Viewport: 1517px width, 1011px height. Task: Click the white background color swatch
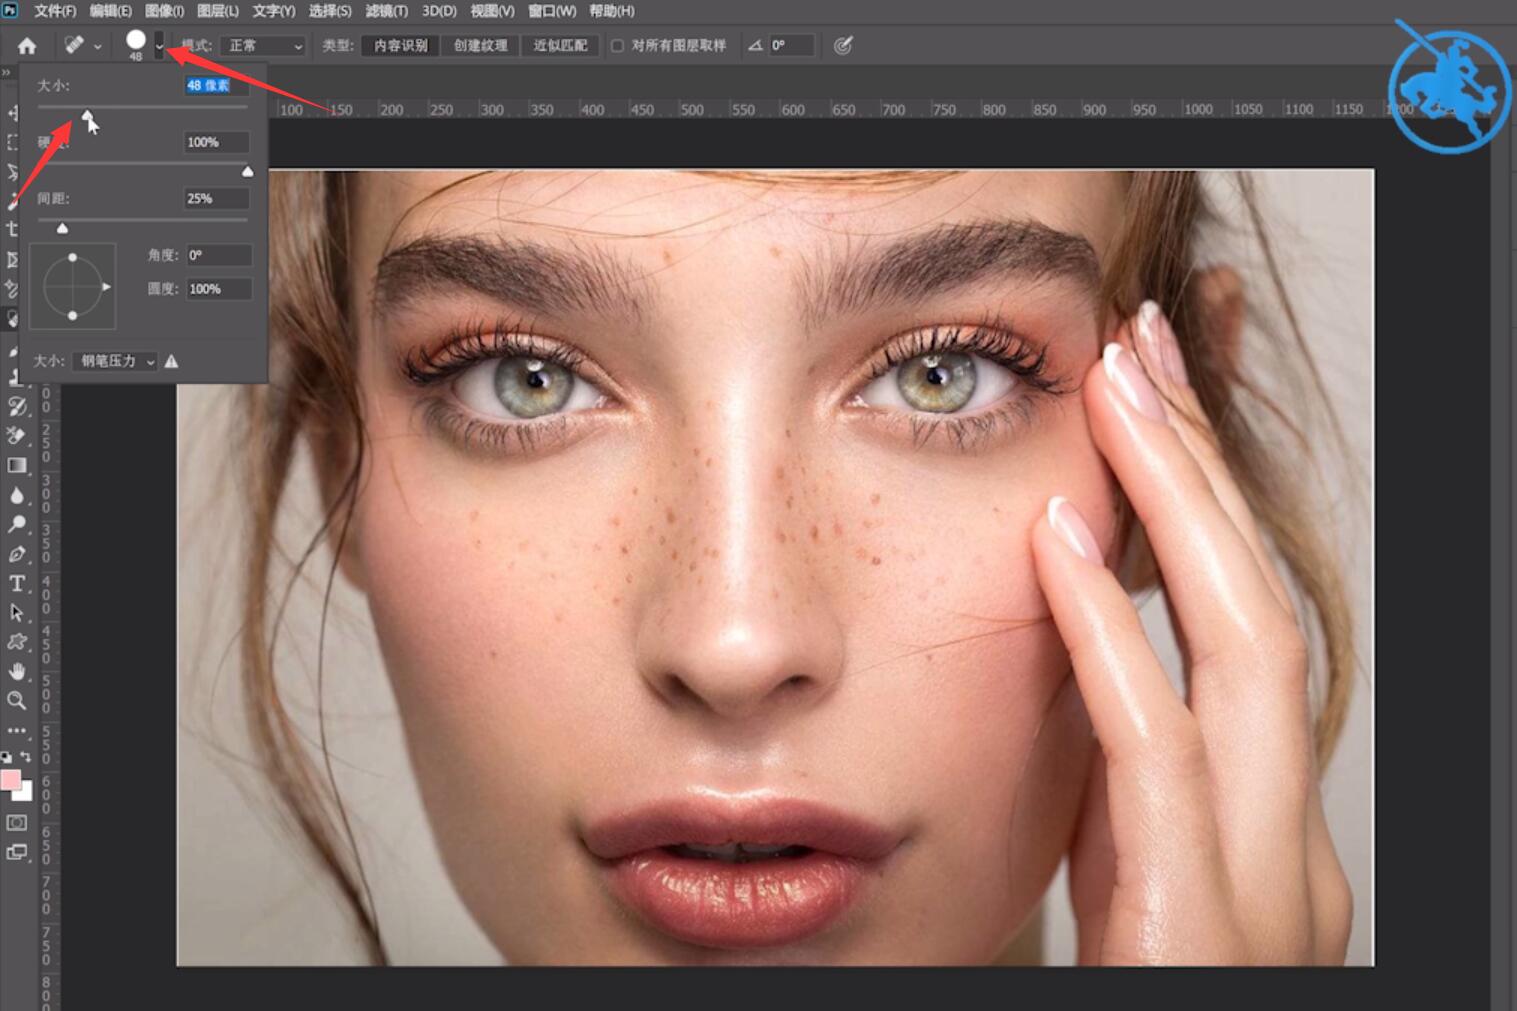pos(26,794)
